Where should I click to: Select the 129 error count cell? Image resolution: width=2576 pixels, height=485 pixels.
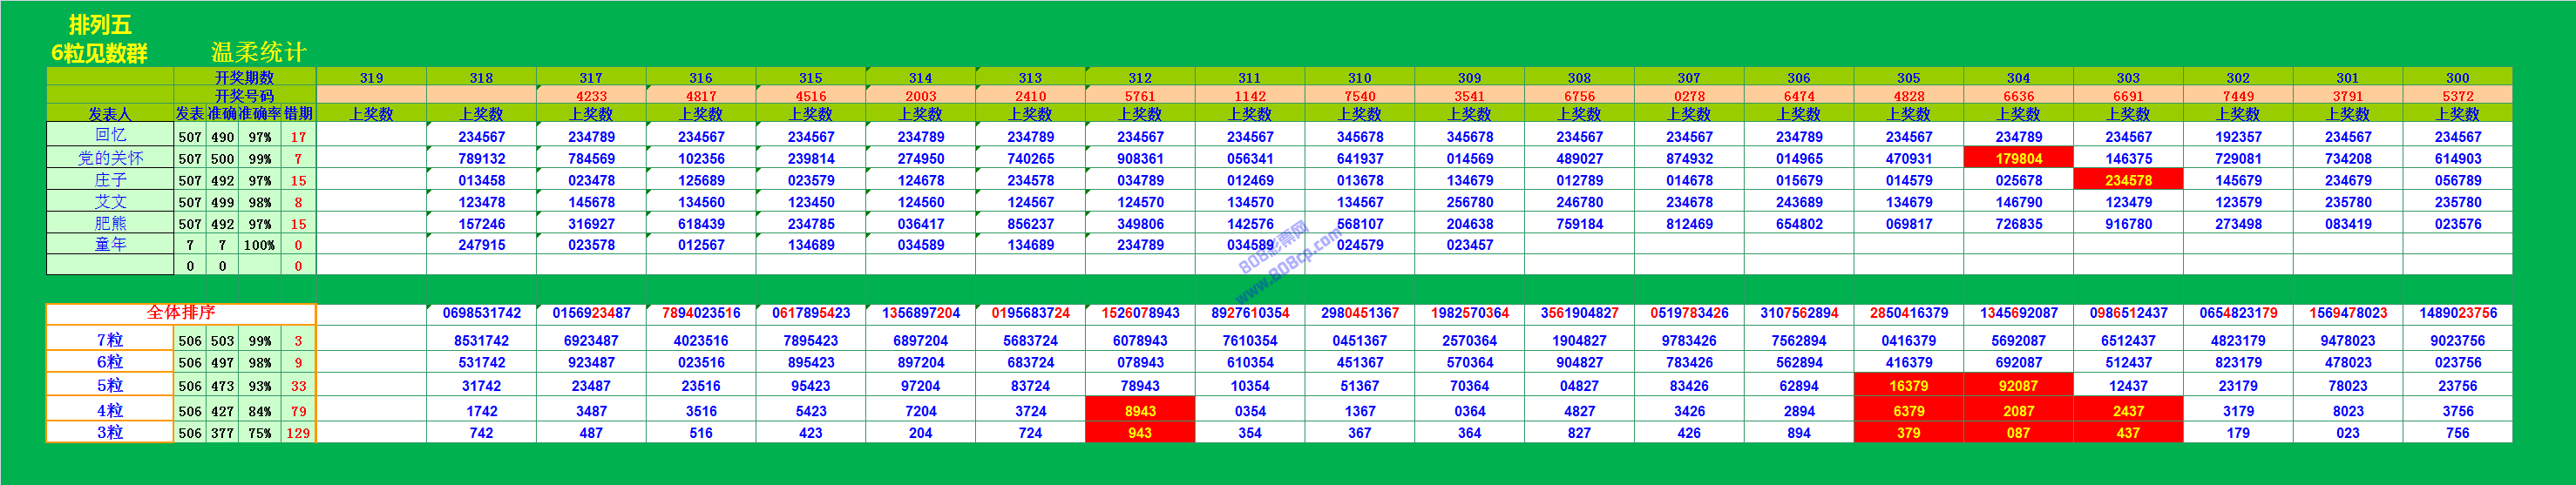298,433
